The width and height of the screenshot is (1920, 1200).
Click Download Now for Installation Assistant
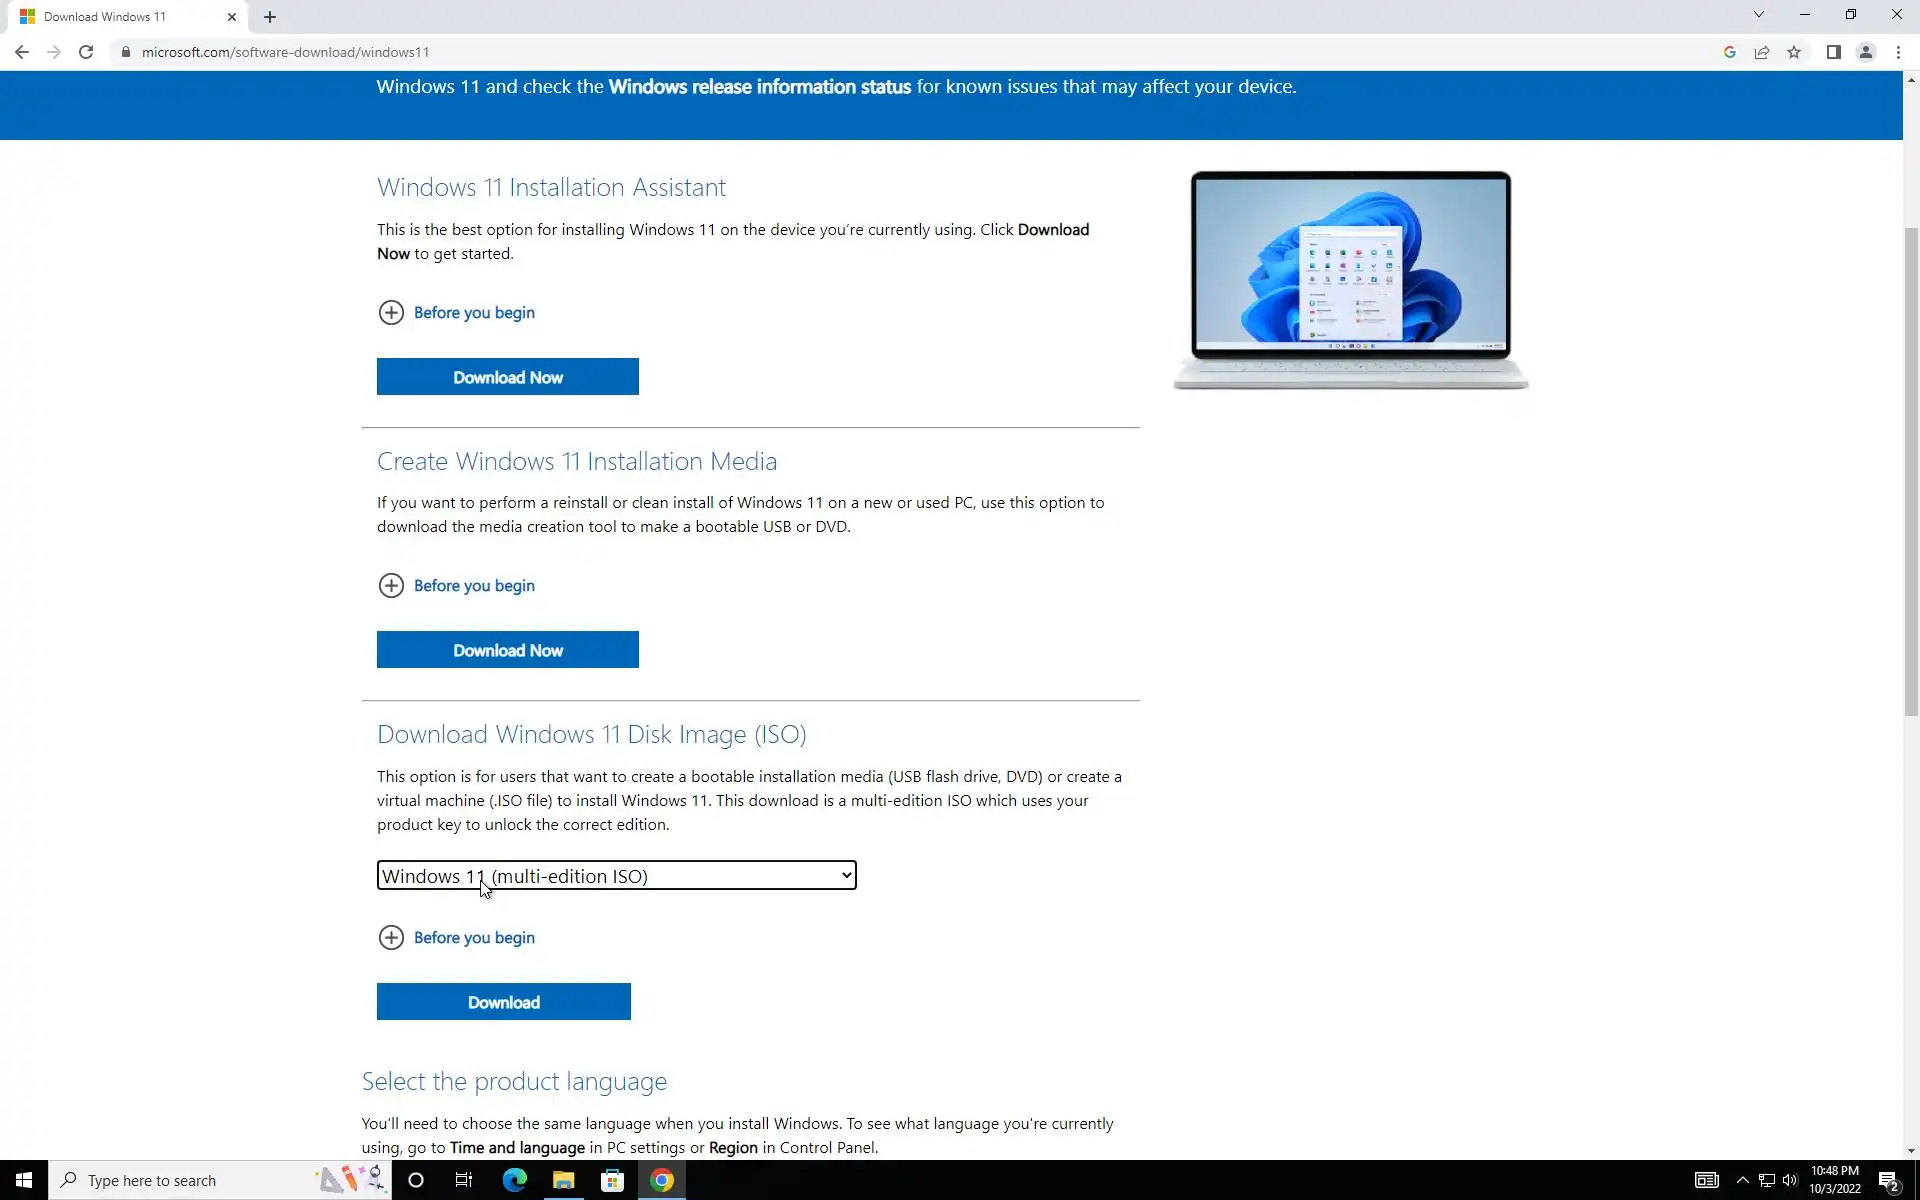tap(507, 377)
